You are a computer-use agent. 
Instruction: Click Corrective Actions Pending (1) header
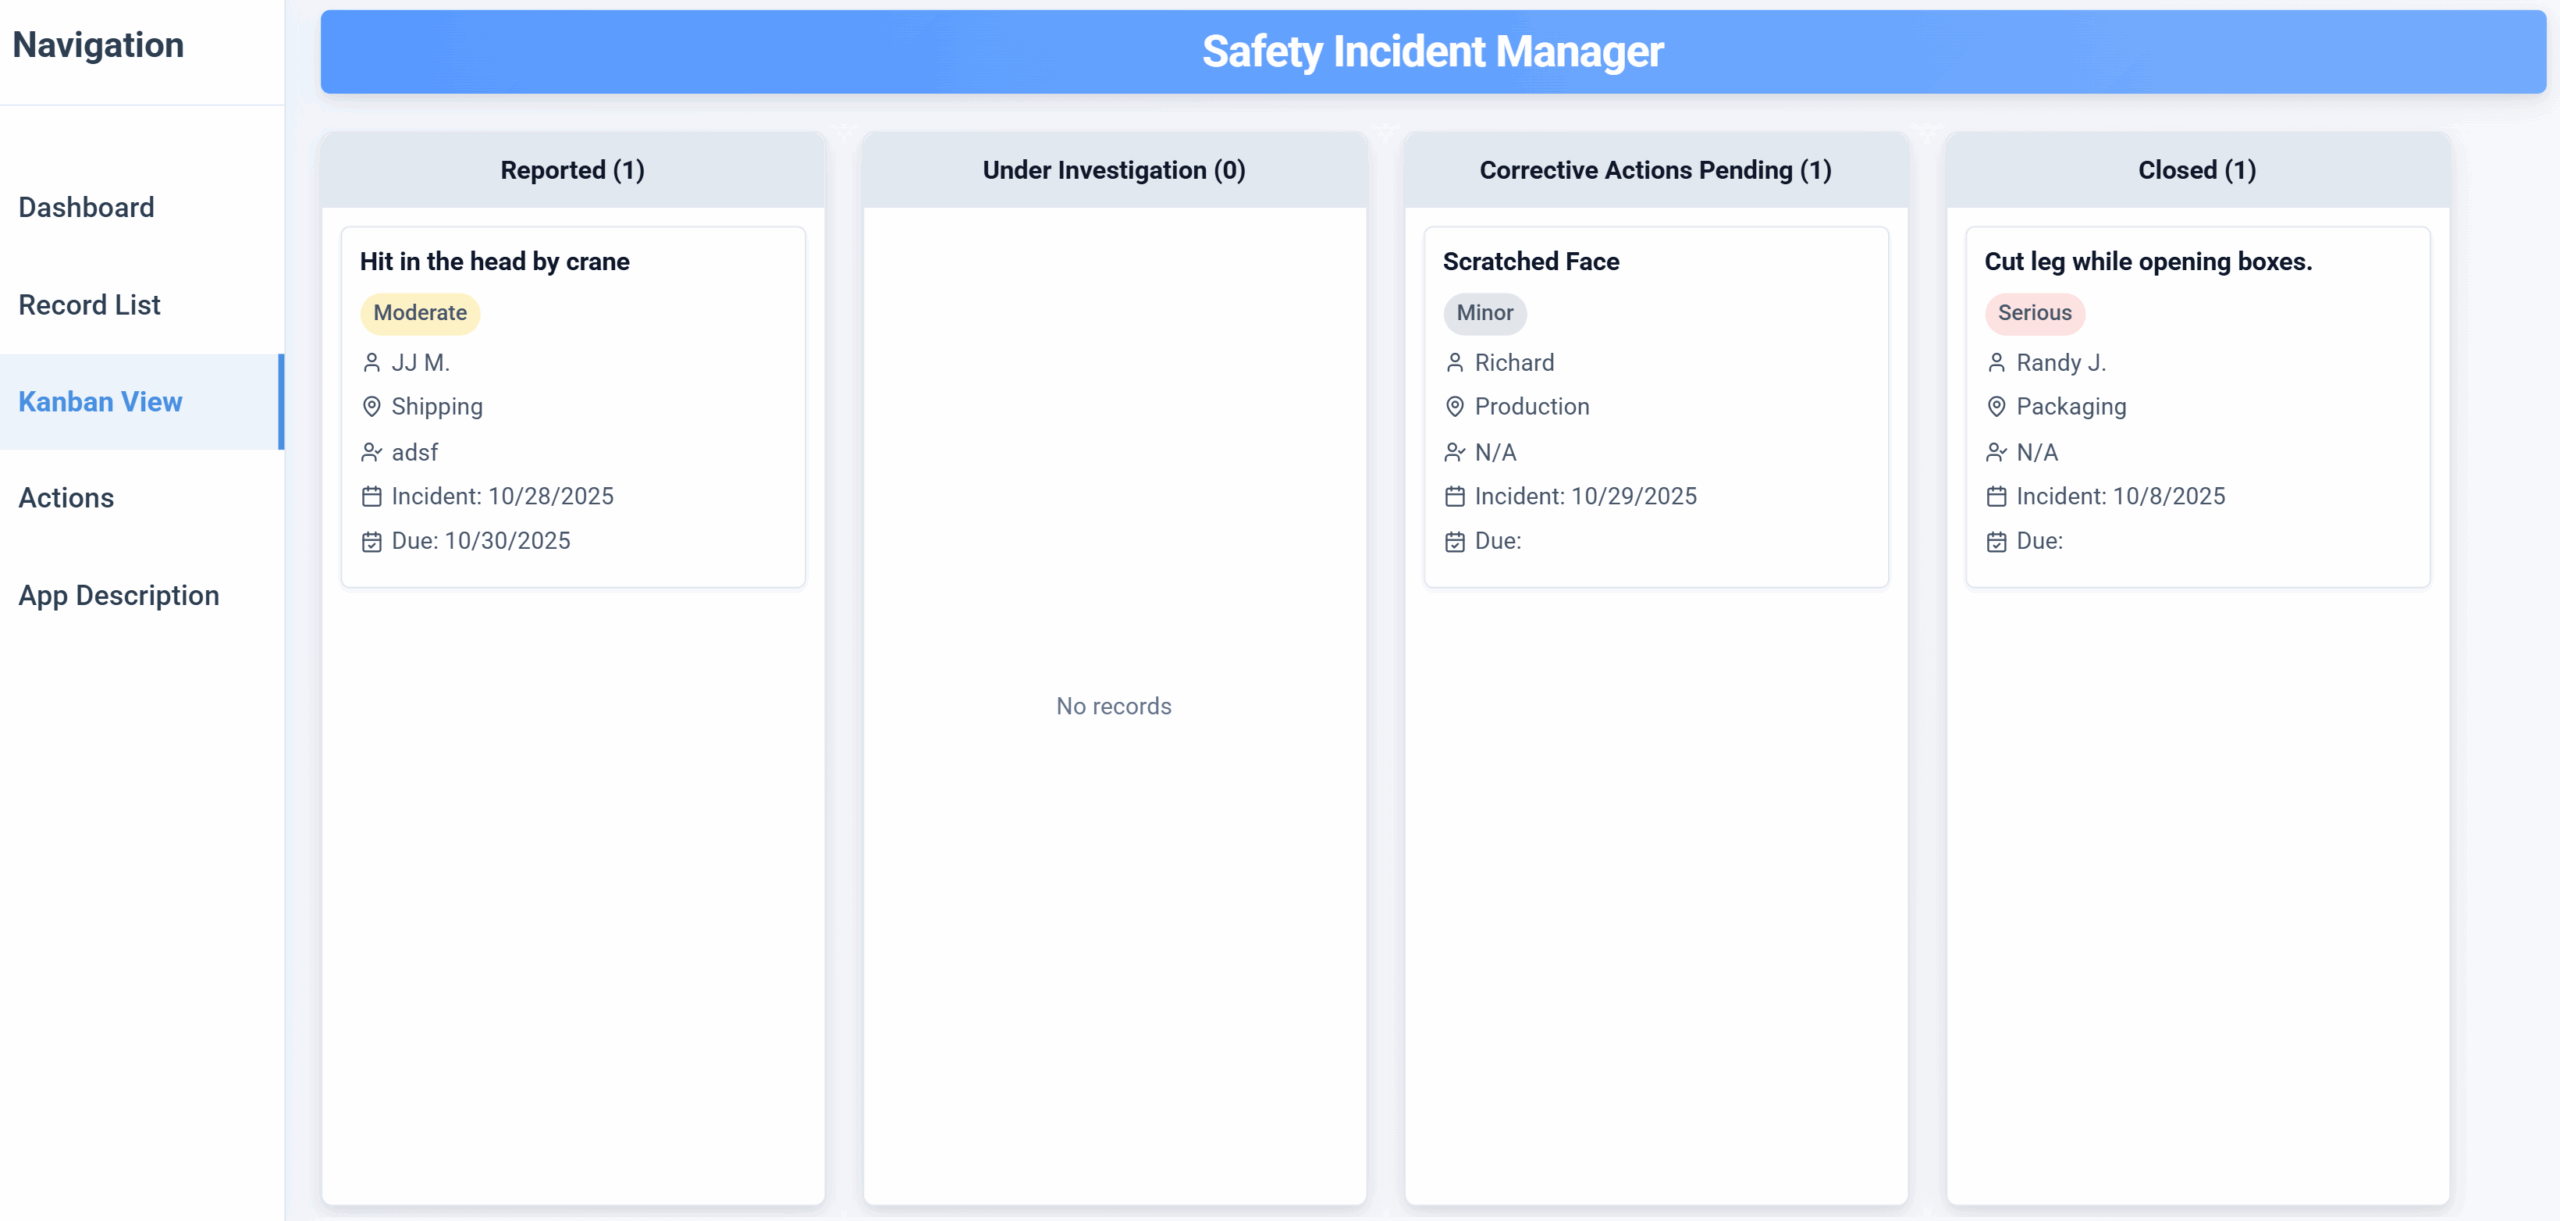pos(1656,170)
